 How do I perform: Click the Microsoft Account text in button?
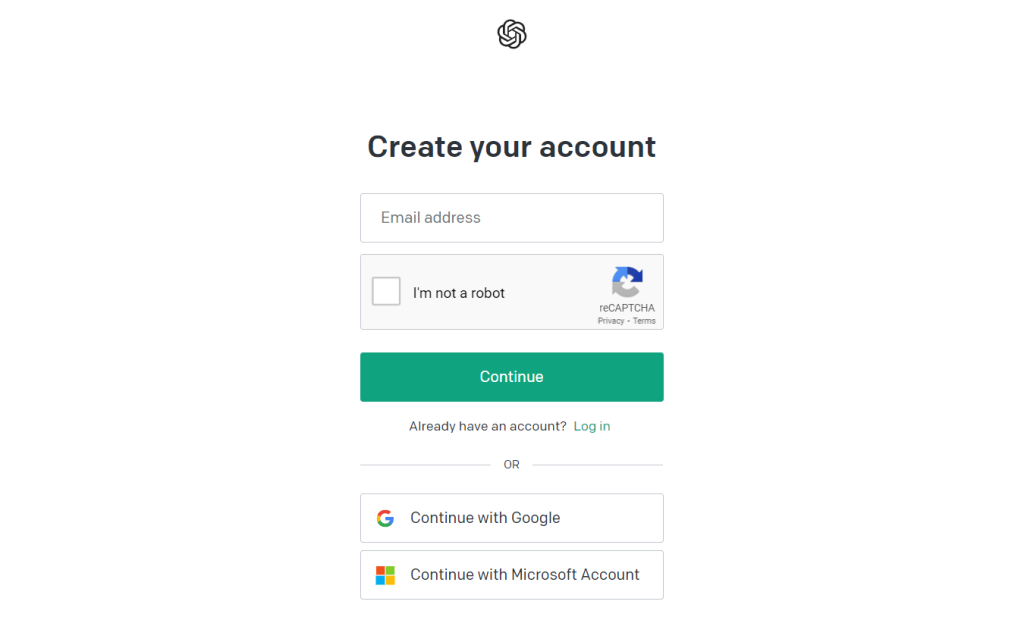coord(575,574)
